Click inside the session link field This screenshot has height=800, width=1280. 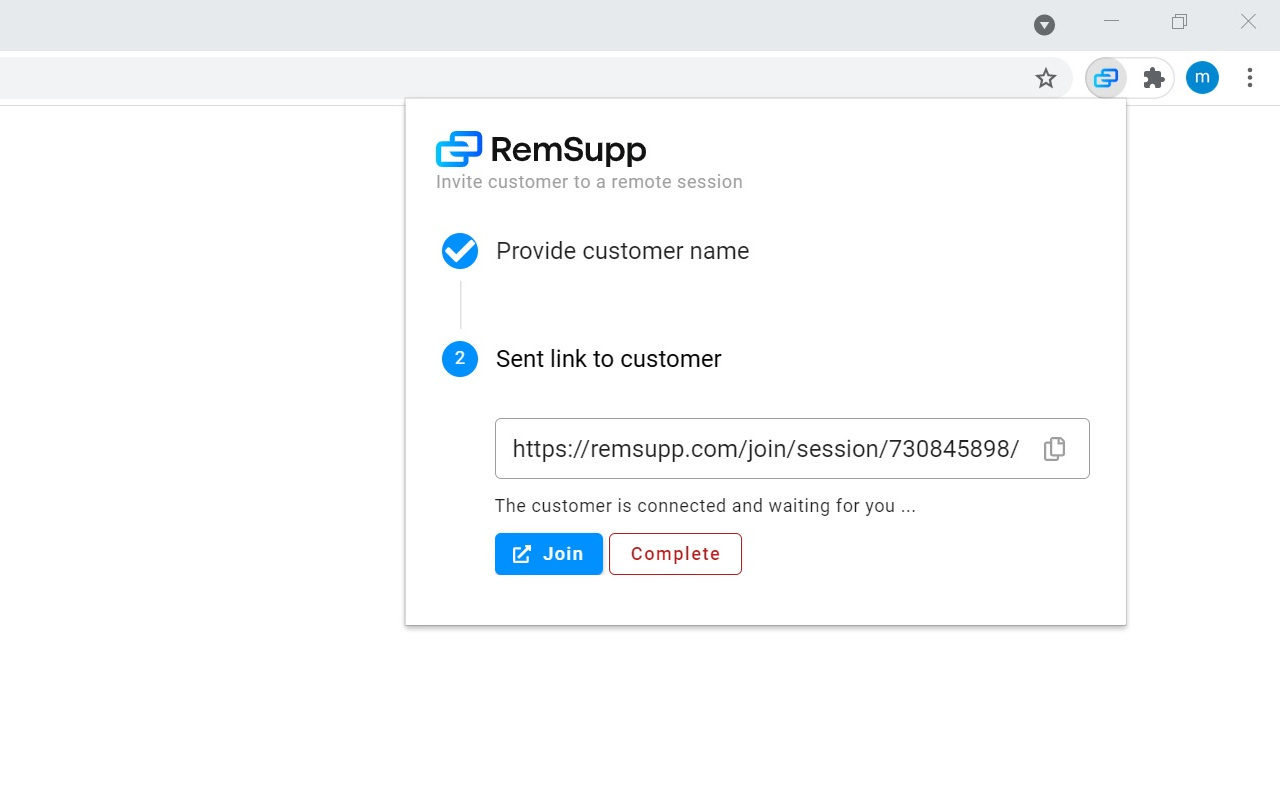pyautogui.click(x=792, y=449)
